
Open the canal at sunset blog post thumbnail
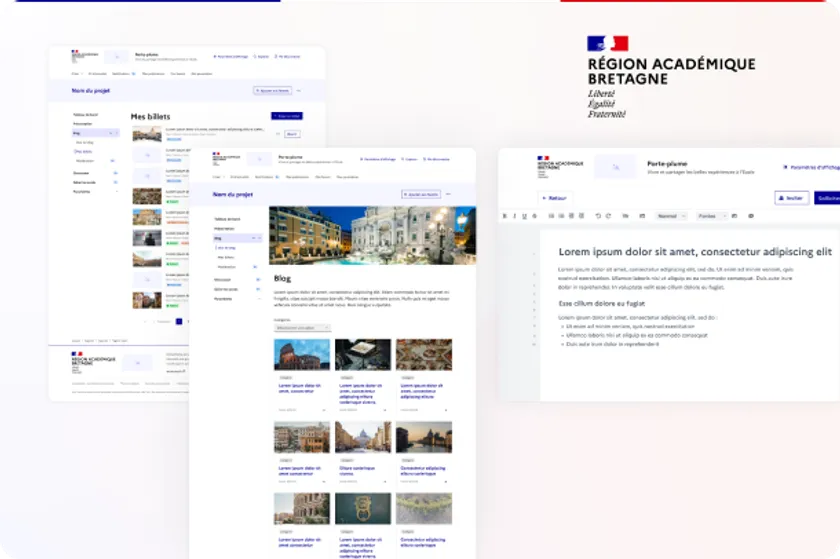click(x=424, y=437)
